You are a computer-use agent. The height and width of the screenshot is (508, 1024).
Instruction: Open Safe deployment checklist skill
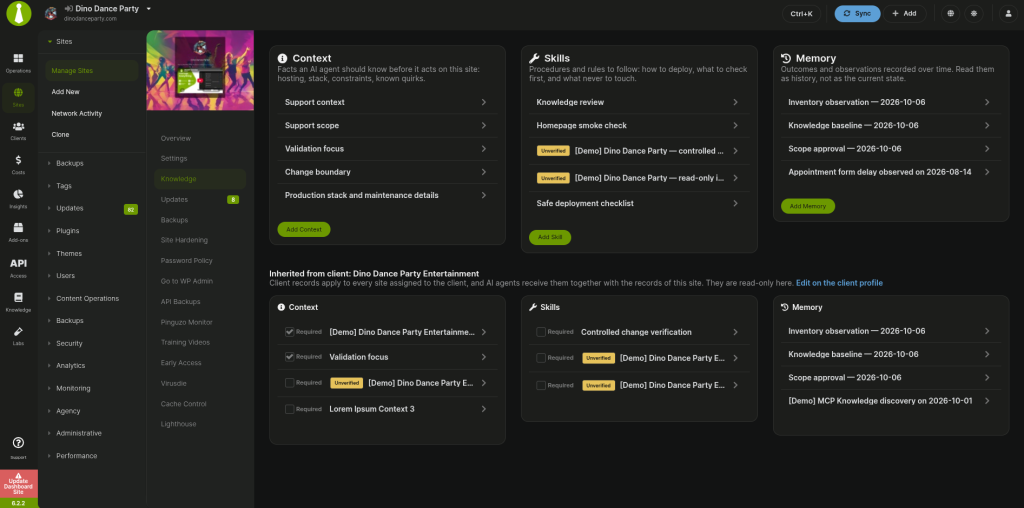639,204
